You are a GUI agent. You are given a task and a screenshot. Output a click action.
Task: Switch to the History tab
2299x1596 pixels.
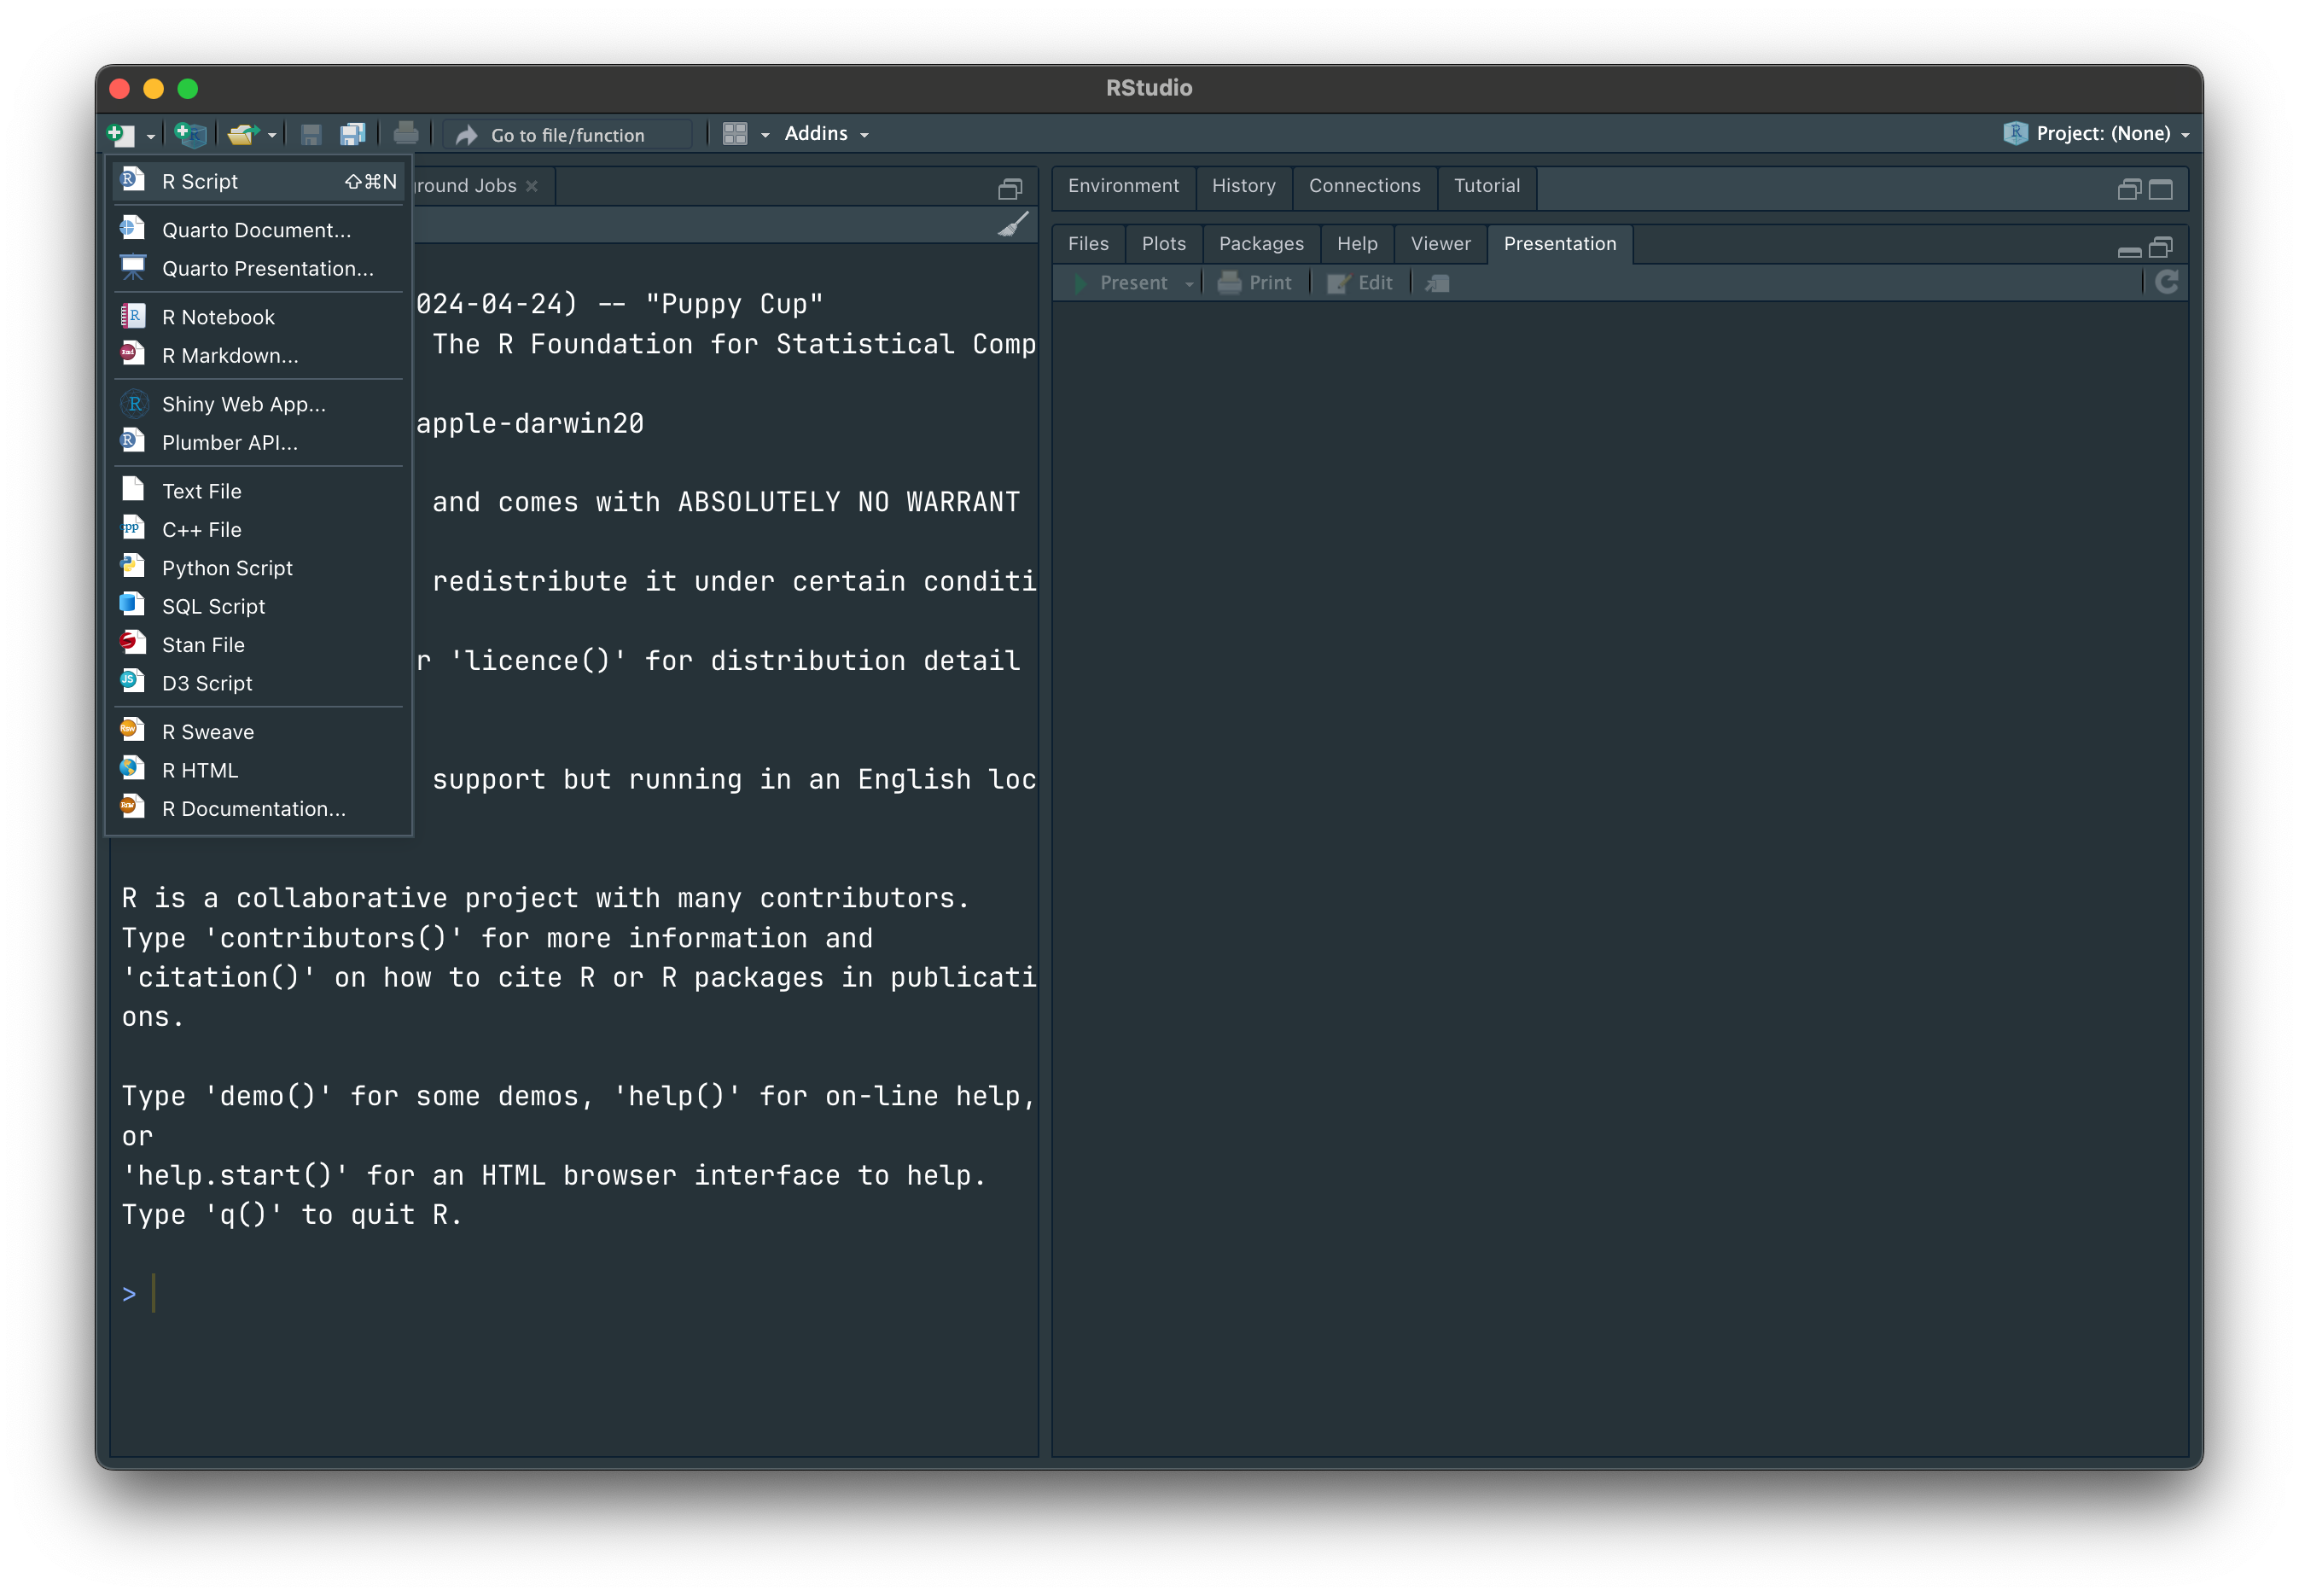click(x=1243, y=186)
